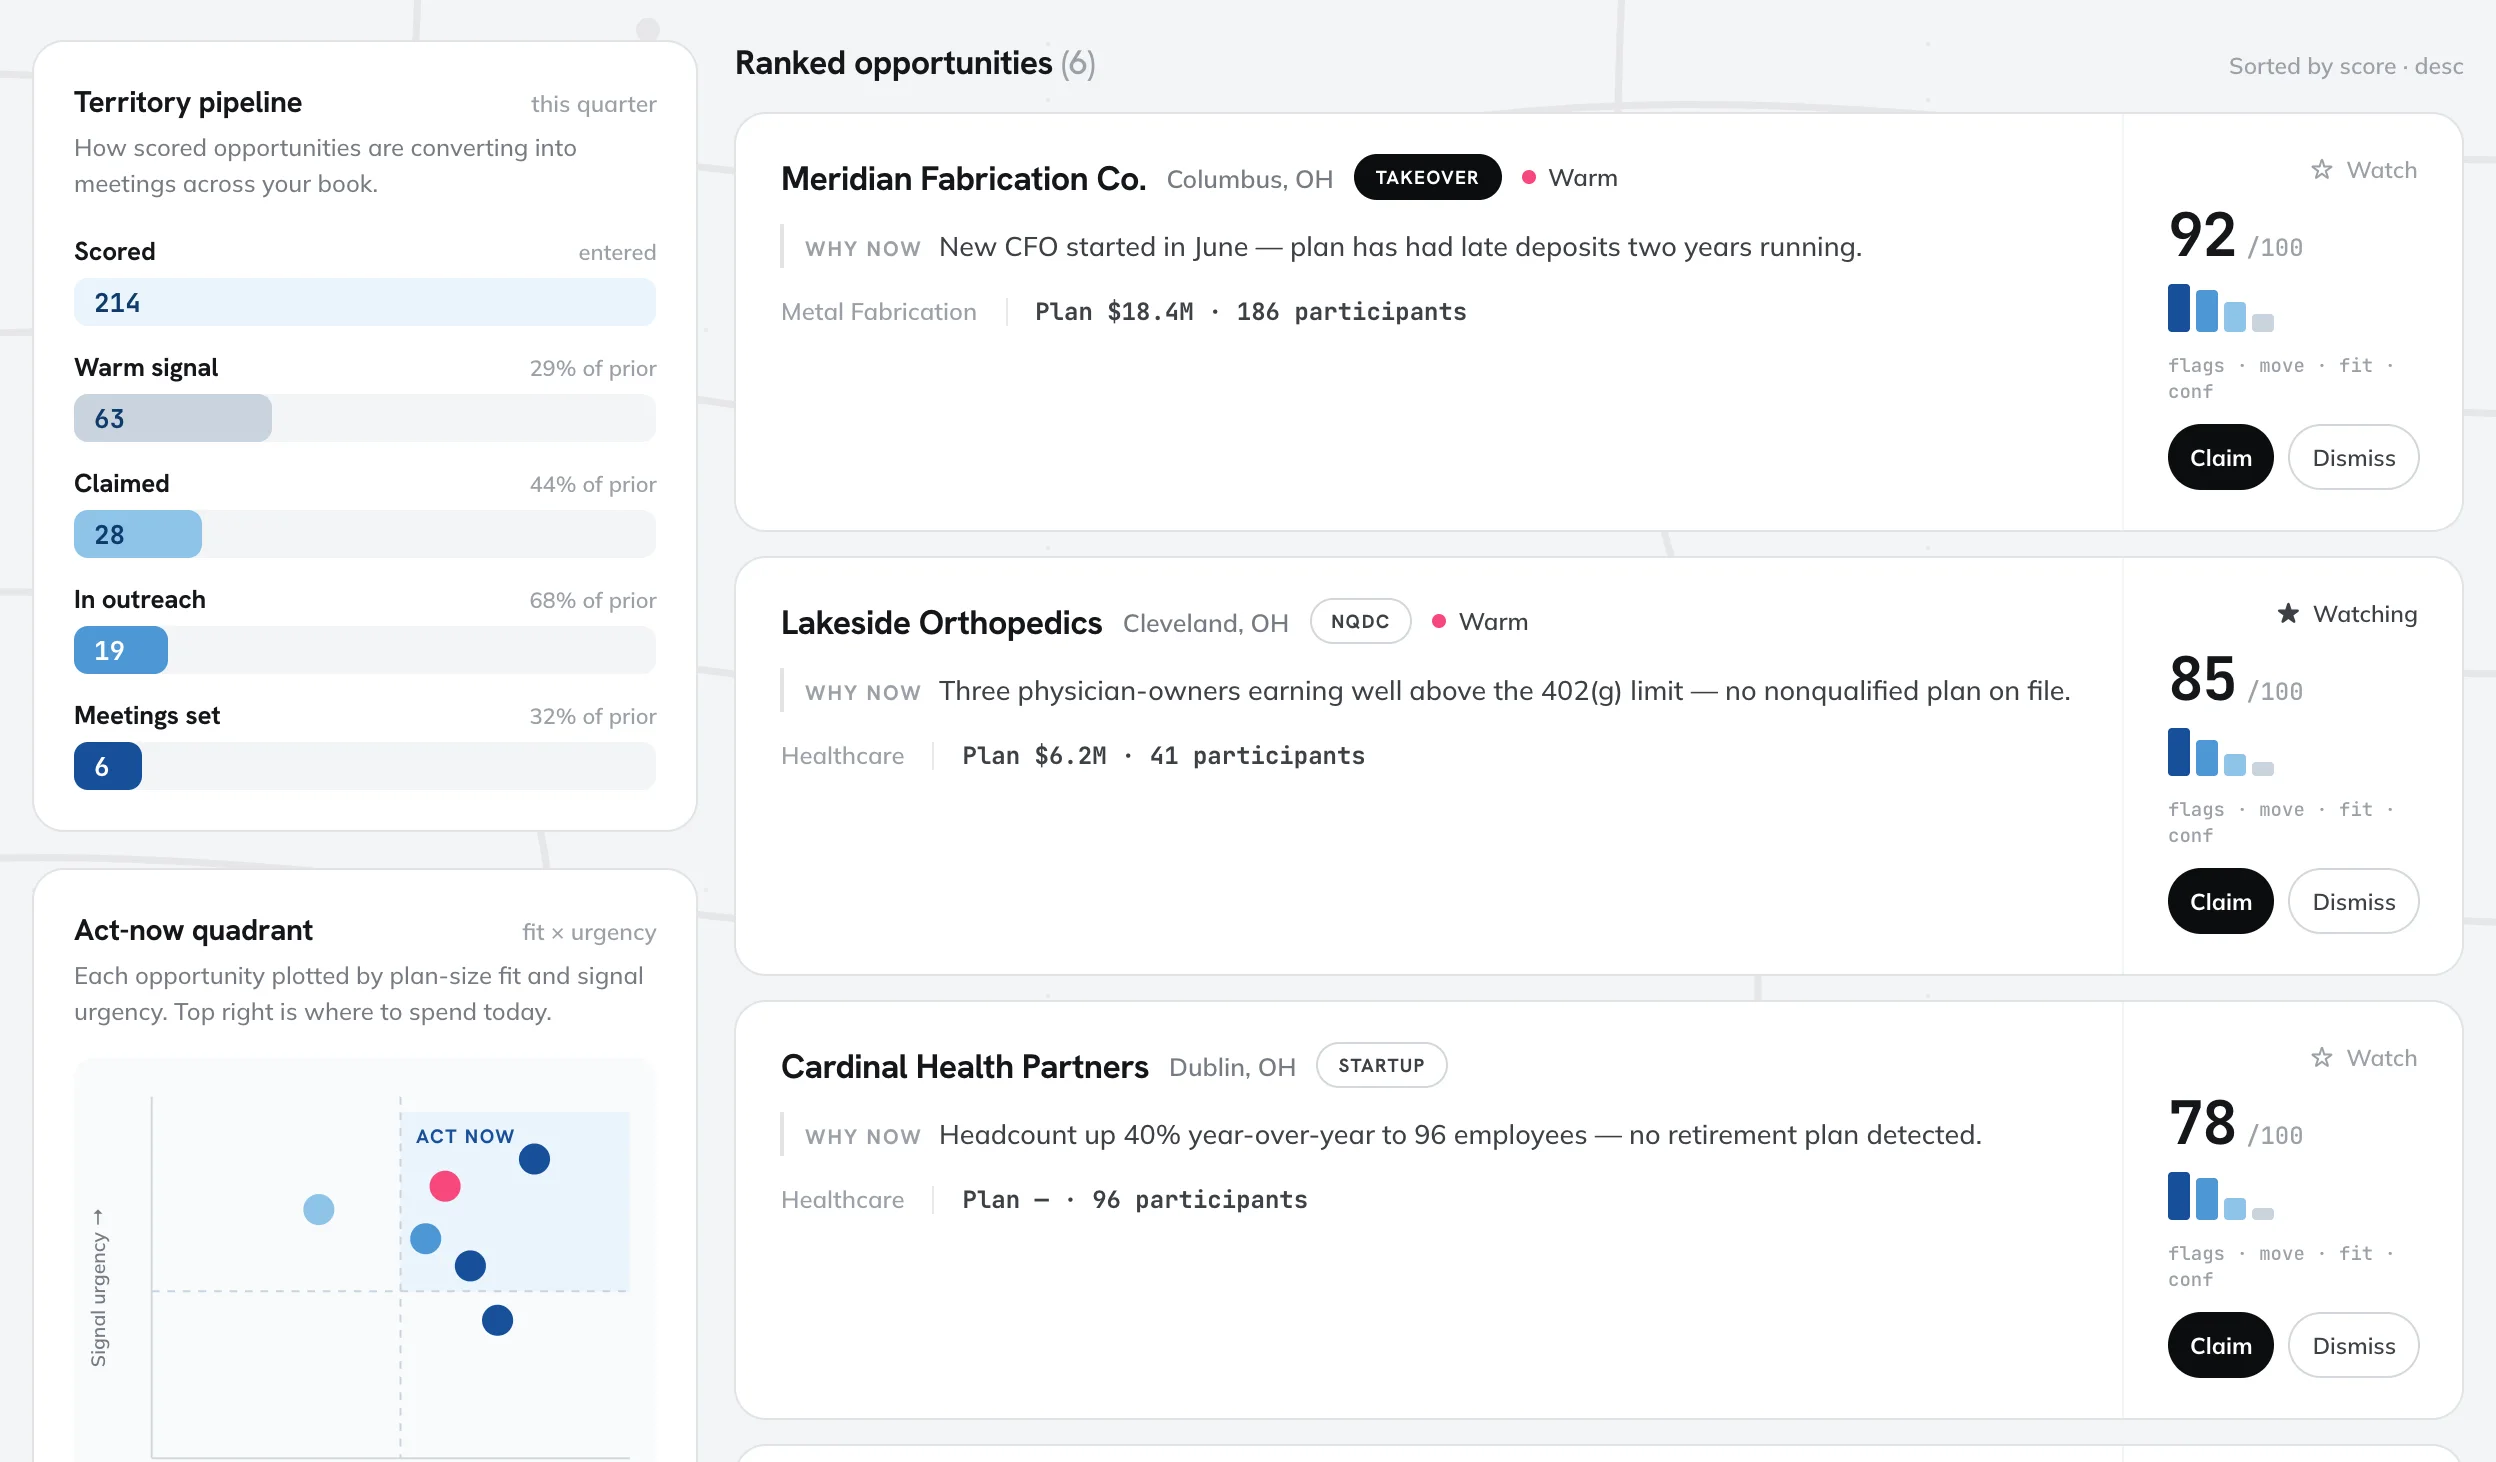Select the In outreach bar showing 19
The image size is (2496, 1462).
coord(121,651)
